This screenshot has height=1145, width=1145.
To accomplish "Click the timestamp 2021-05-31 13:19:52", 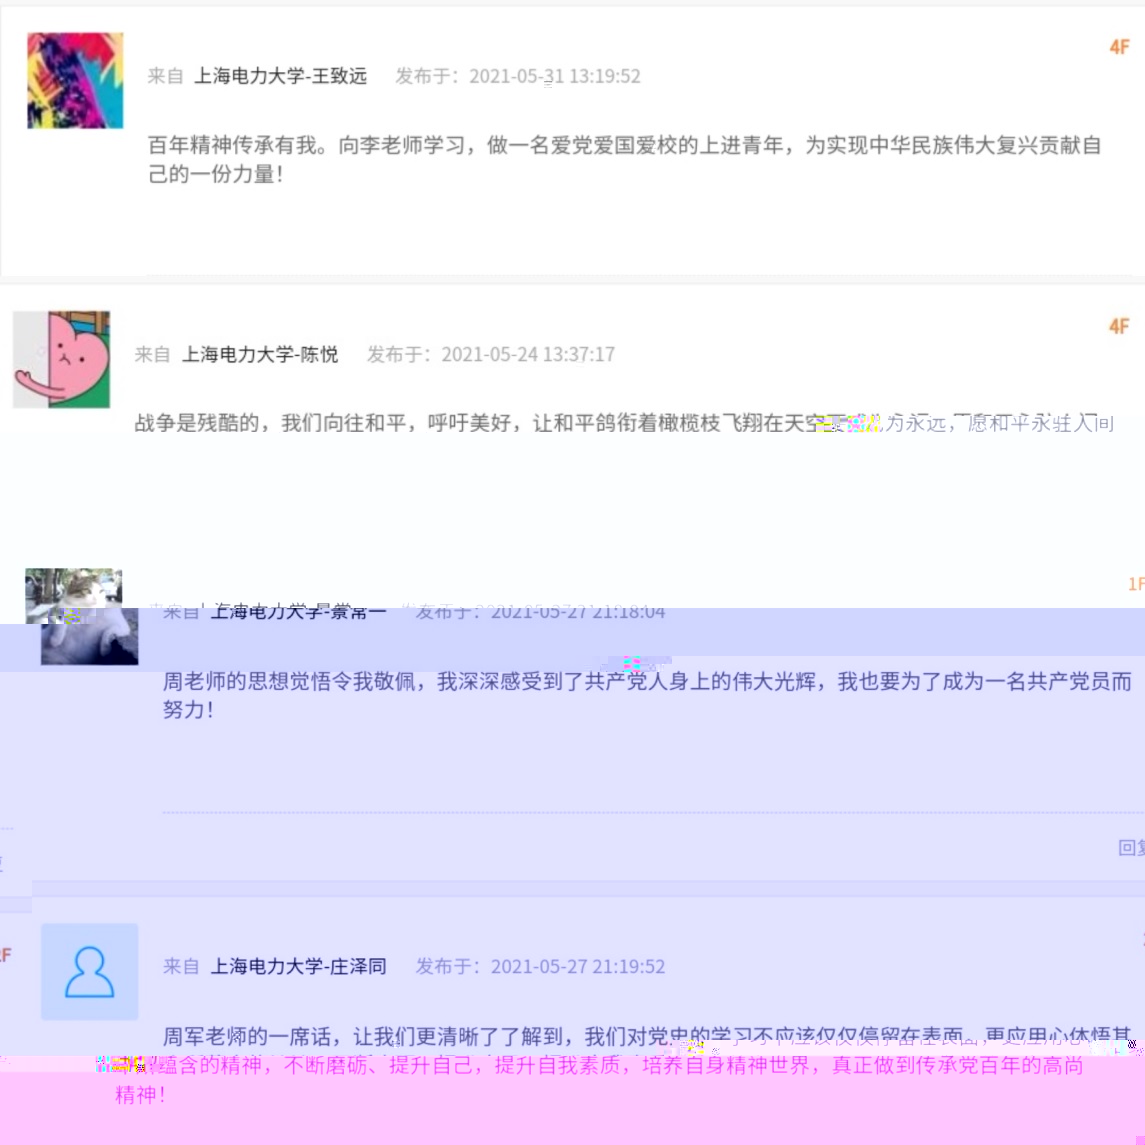I will (555, 76).
